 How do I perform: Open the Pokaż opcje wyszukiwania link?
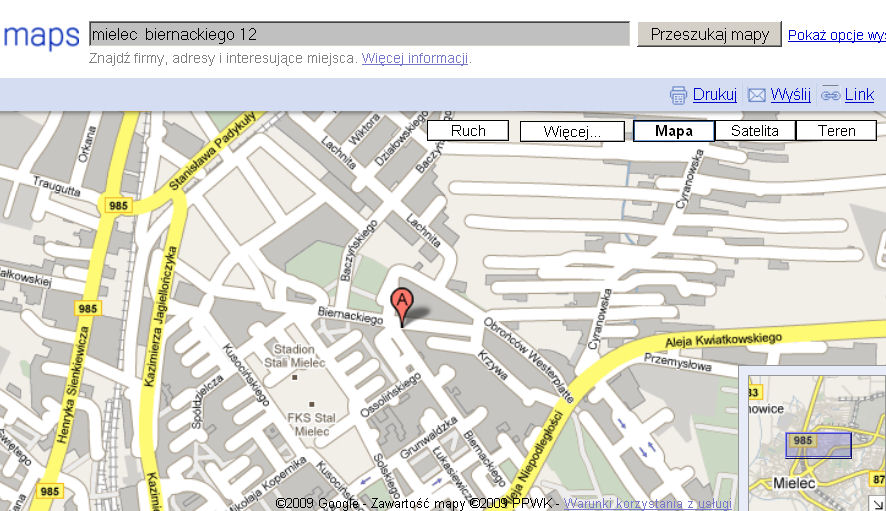(837, 35)
